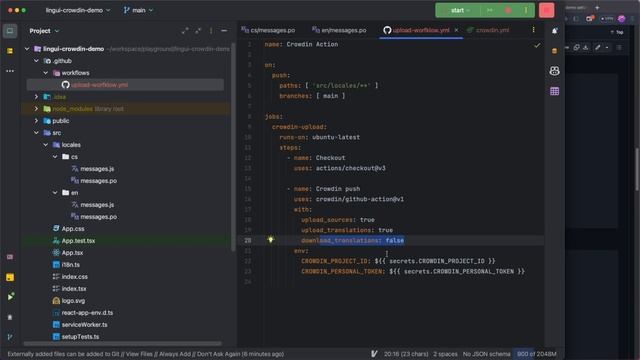Click the project tree vertical scrollbar

[233, 147]
